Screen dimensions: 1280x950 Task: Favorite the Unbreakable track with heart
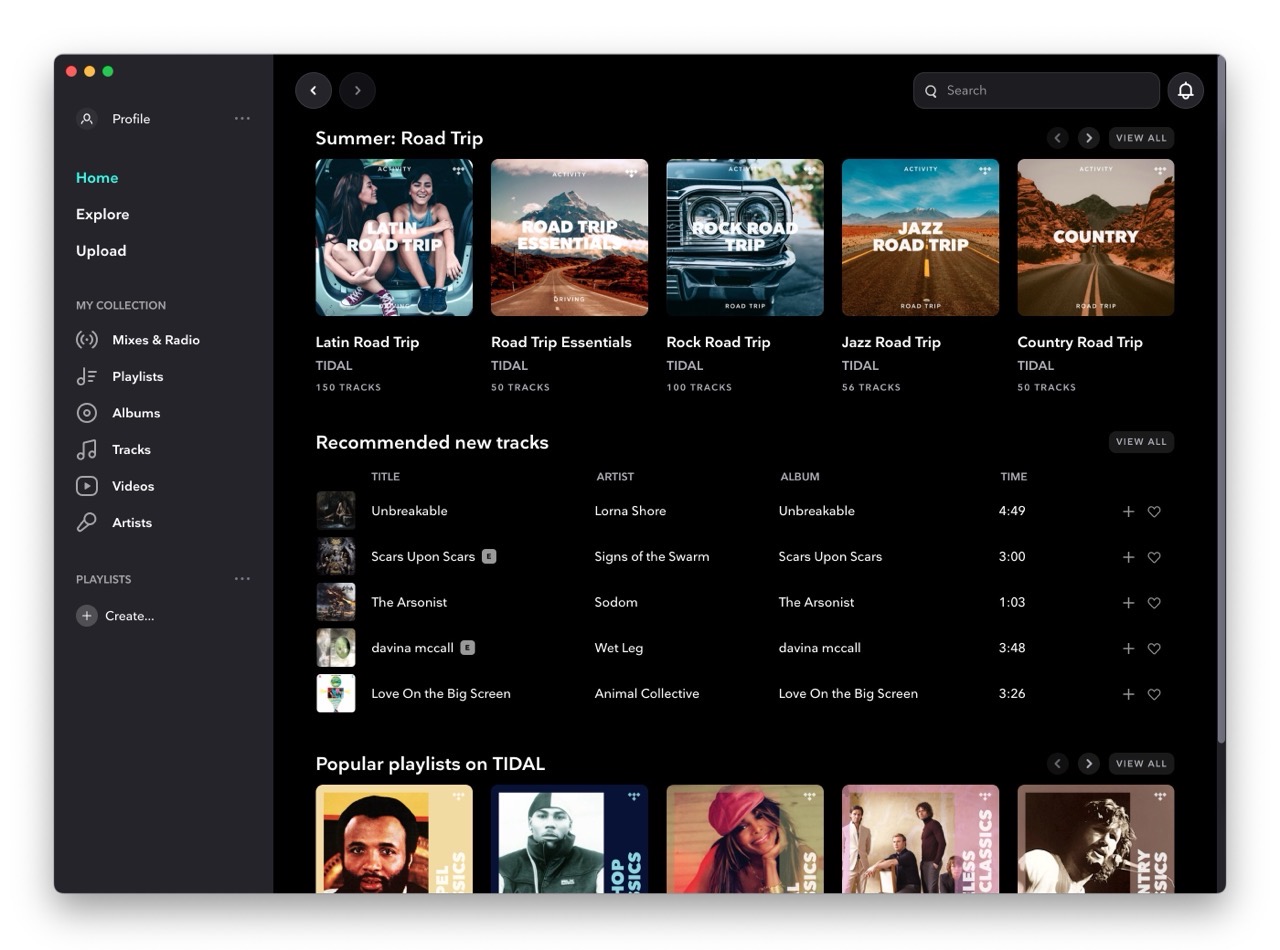(1154, 511)
